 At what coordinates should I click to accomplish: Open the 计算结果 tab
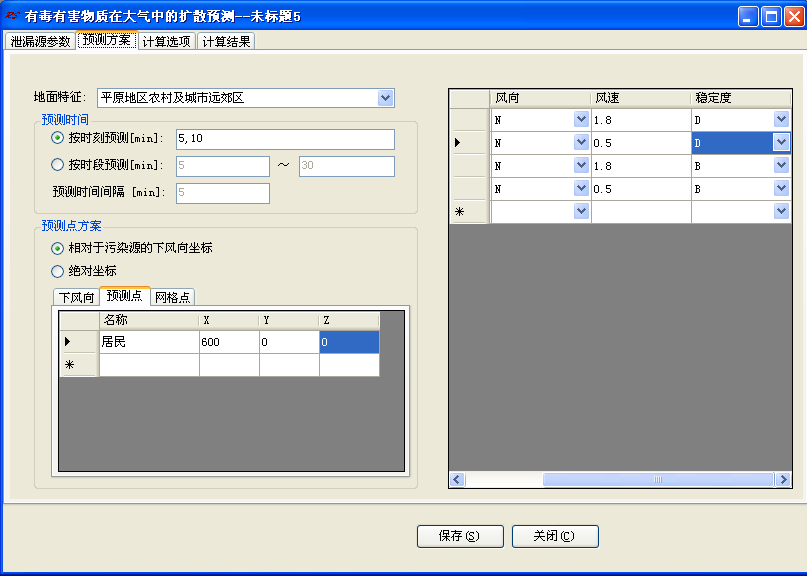coord(226,41)
